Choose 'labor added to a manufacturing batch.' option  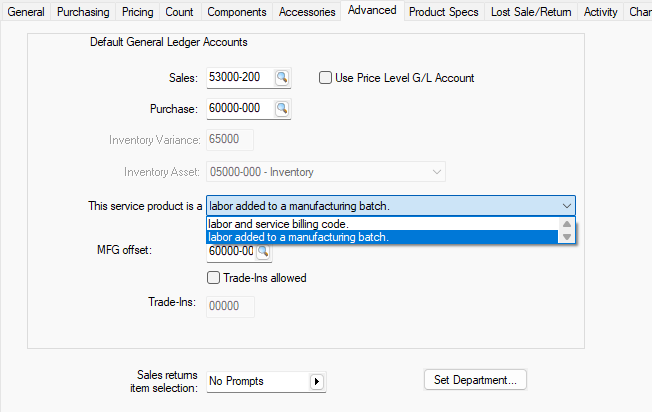coord(382,237)
